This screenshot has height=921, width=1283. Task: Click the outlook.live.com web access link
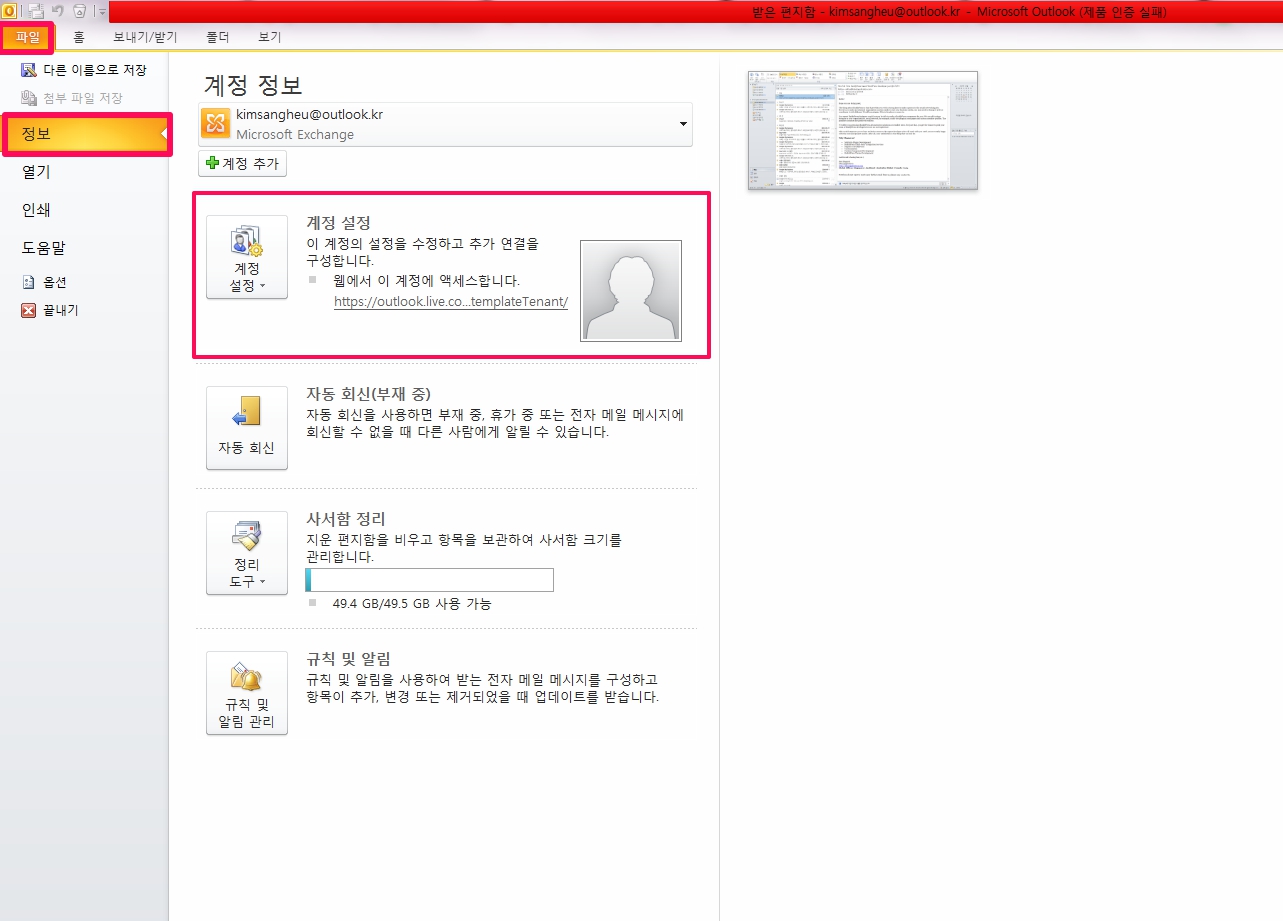[x=450, y=301]
